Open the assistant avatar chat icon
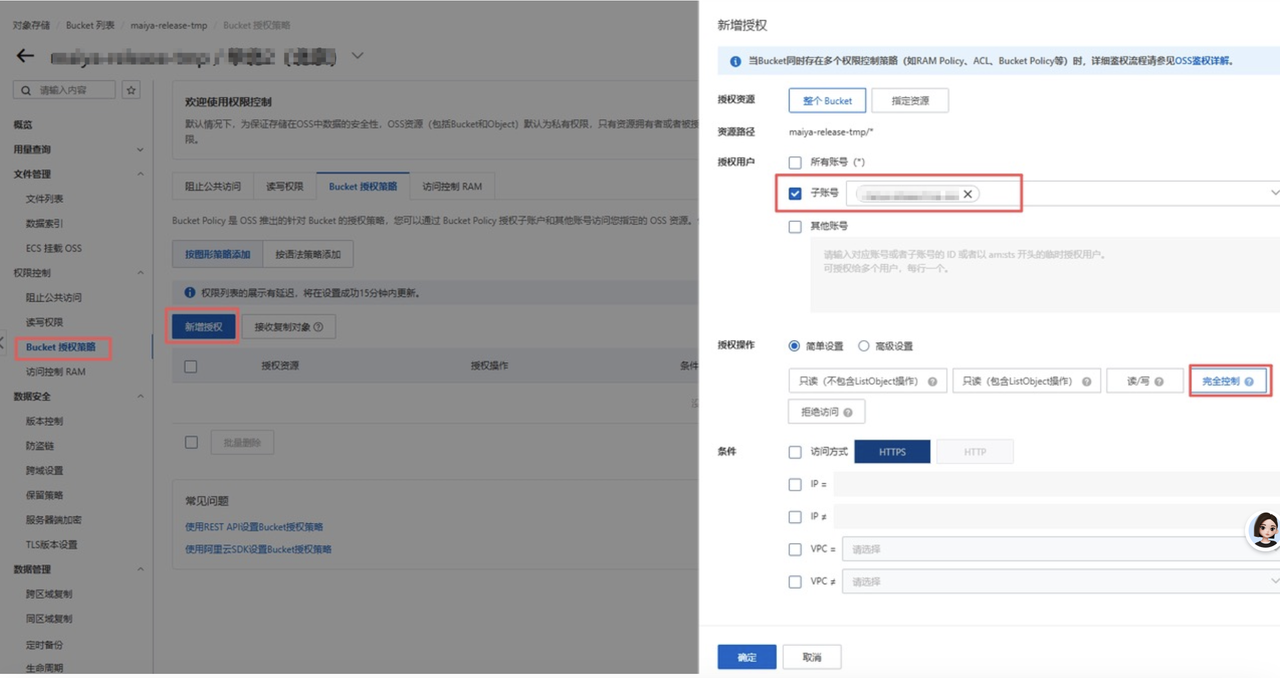 pos(1265,530)
